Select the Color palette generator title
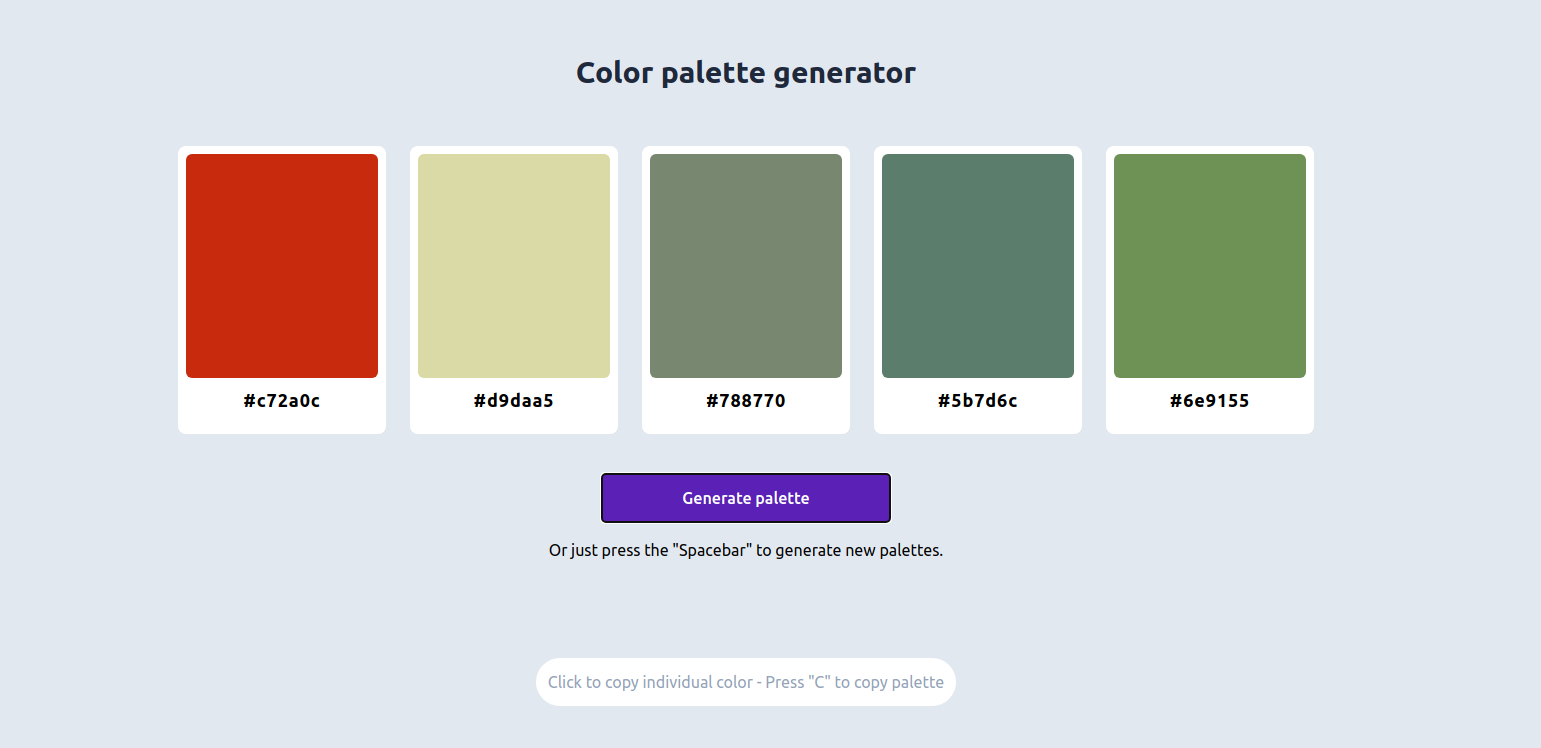The height and width of the screenshot is (748, 1541). (x=745, y=72)
